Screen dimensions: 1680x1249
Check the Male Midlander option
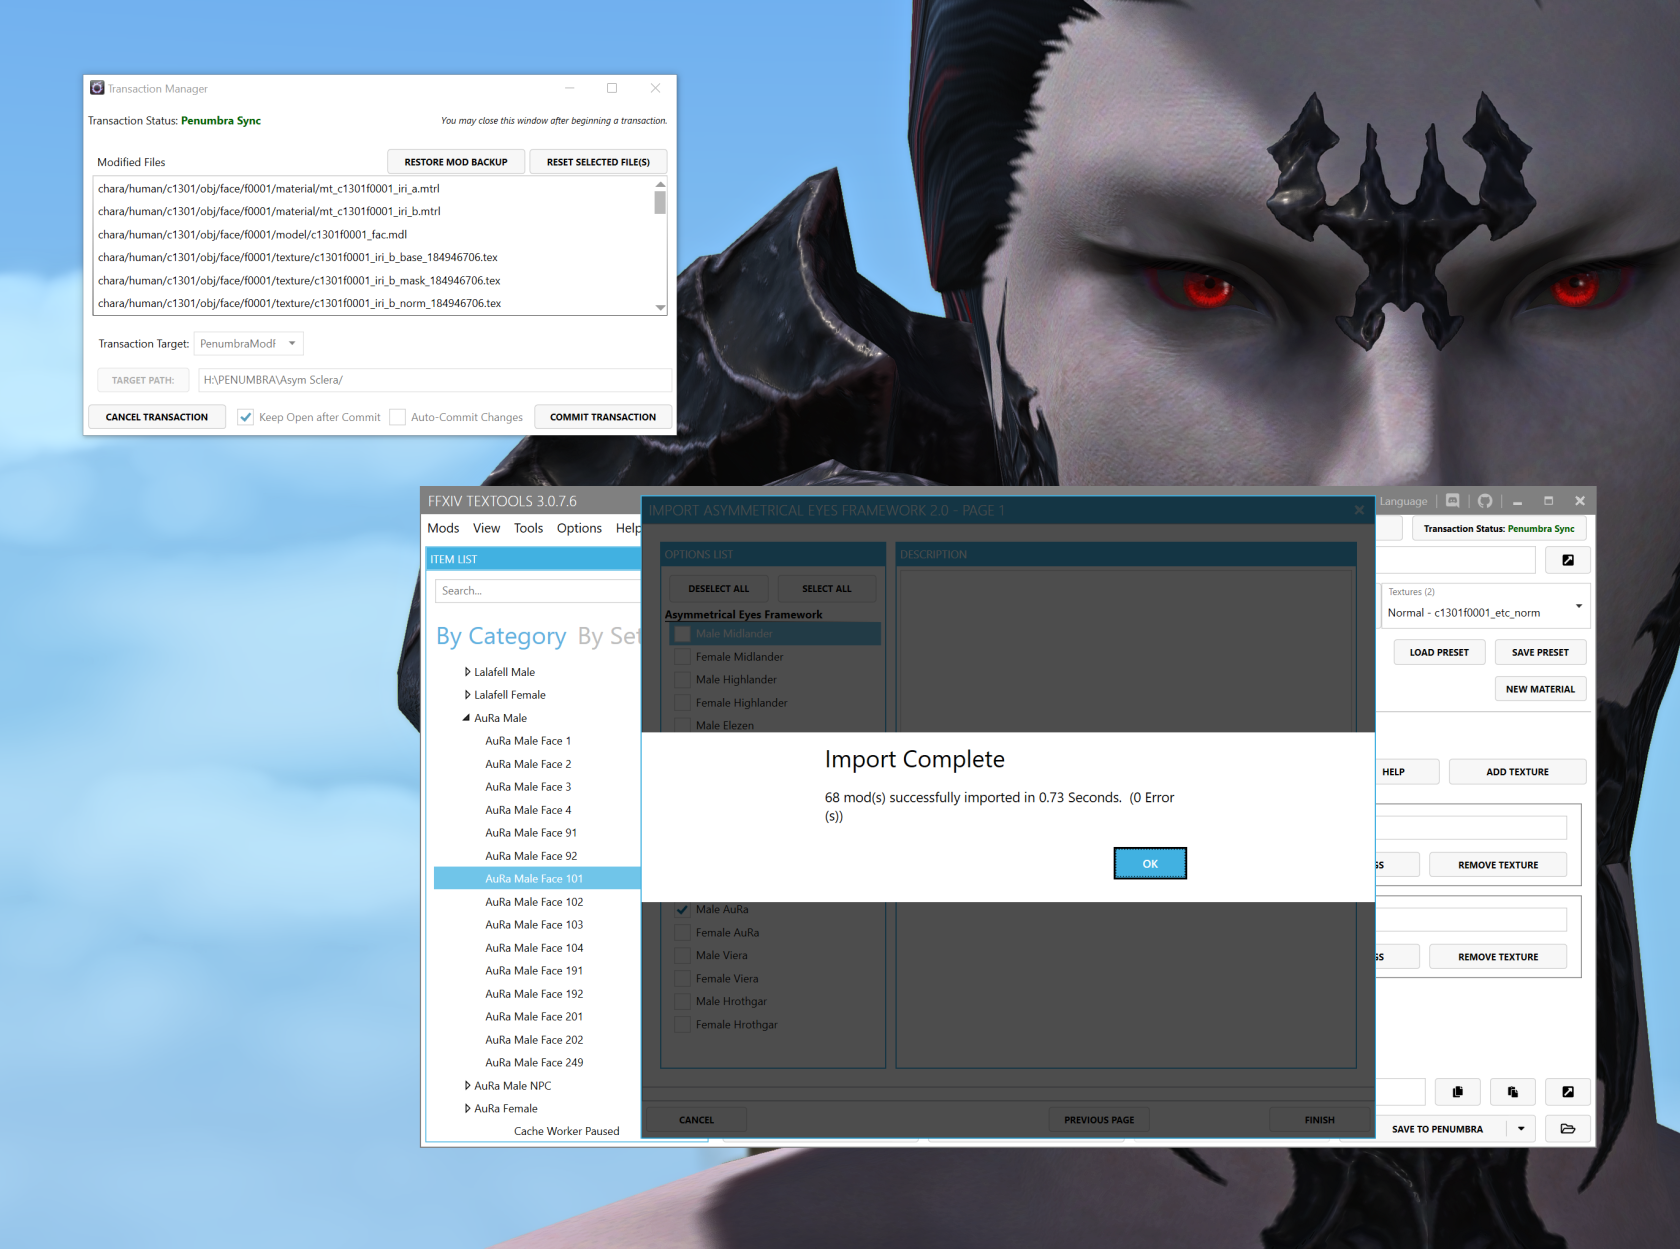(682, 634)
